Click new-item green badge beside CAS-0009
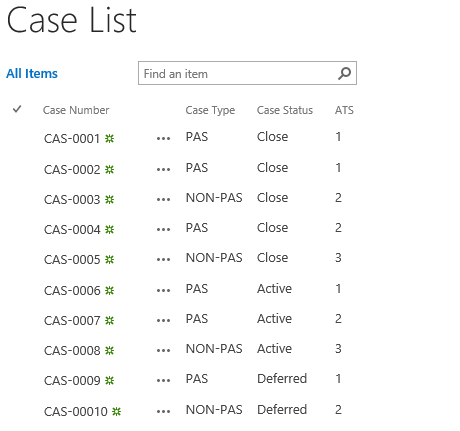The image size is (460, 431). pos(109,380)
